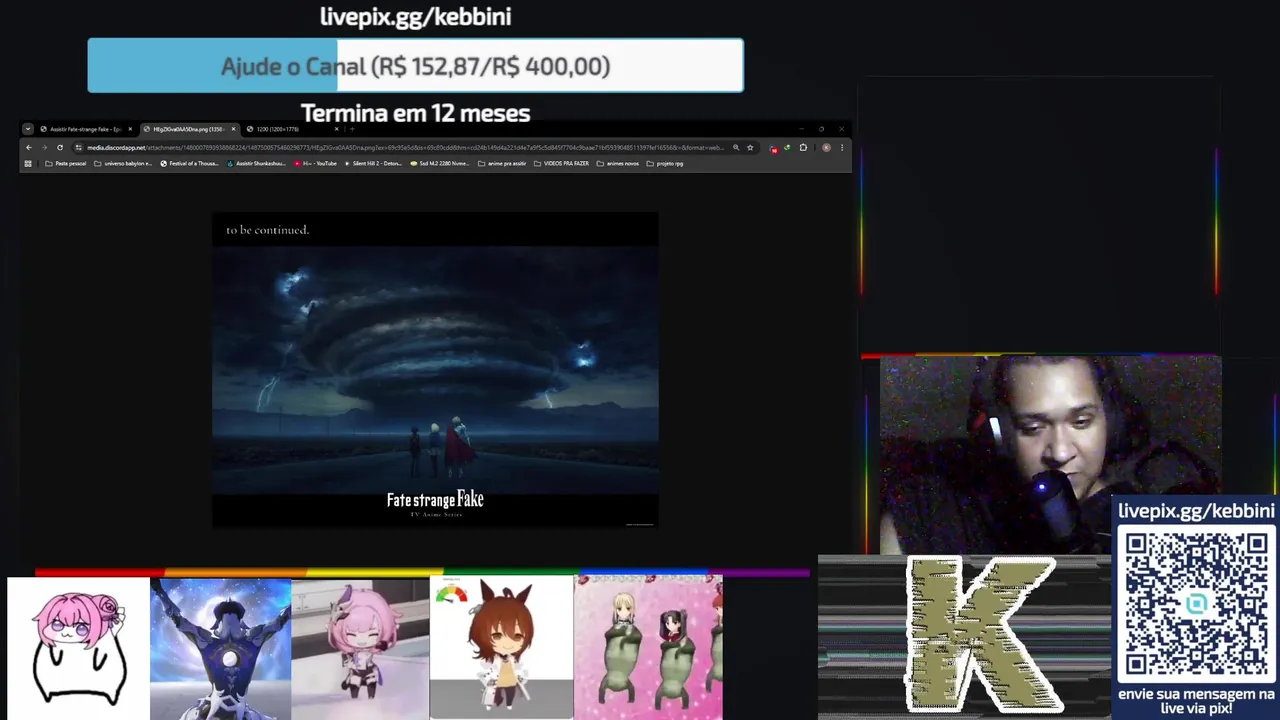Expand the projeto rpg bookmark folder
The height and width of the screenshot is (720, 1280).
[x=665, y=163]
